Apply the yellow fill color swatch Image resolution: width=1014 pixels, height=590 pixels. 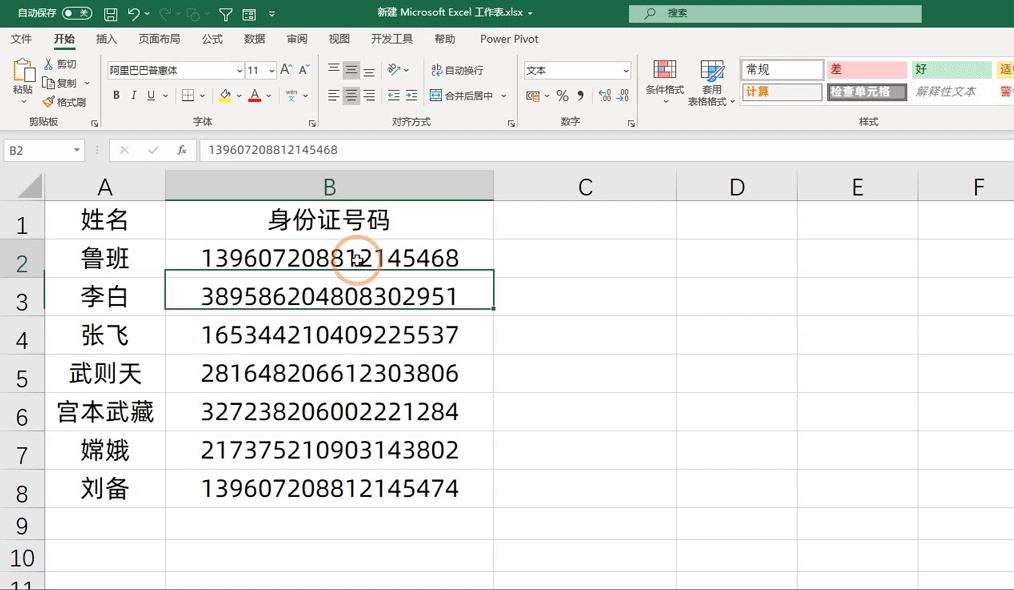[225, 96]
